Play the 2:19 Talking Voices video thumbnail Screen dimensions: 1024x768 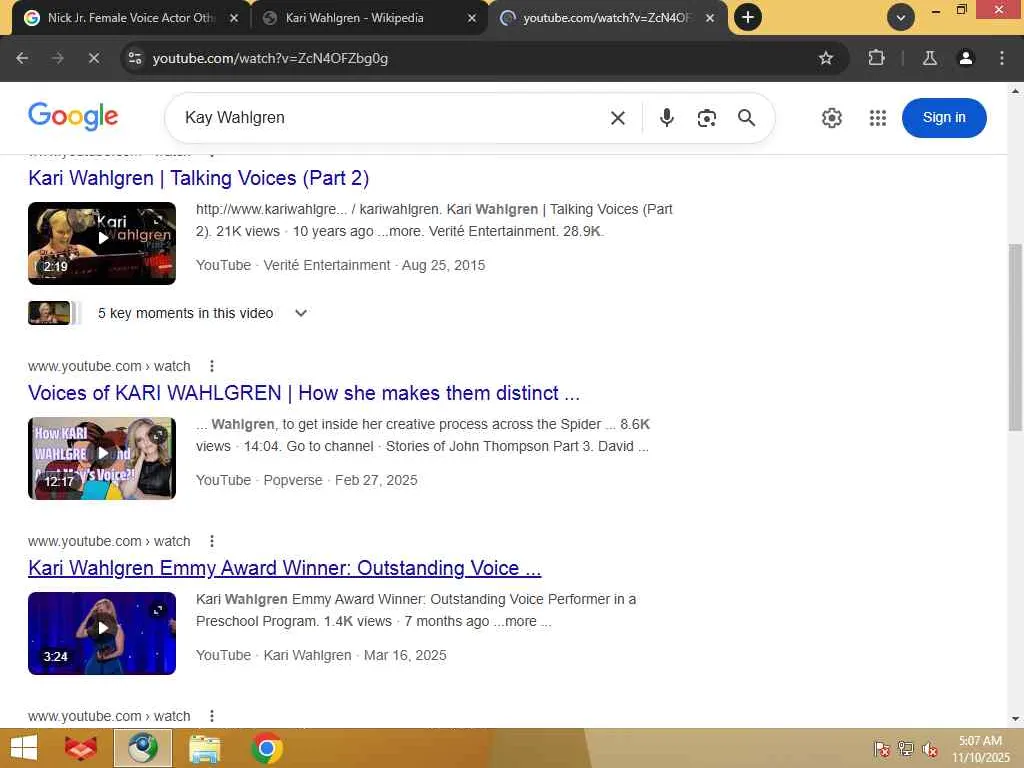click(102, 243)
